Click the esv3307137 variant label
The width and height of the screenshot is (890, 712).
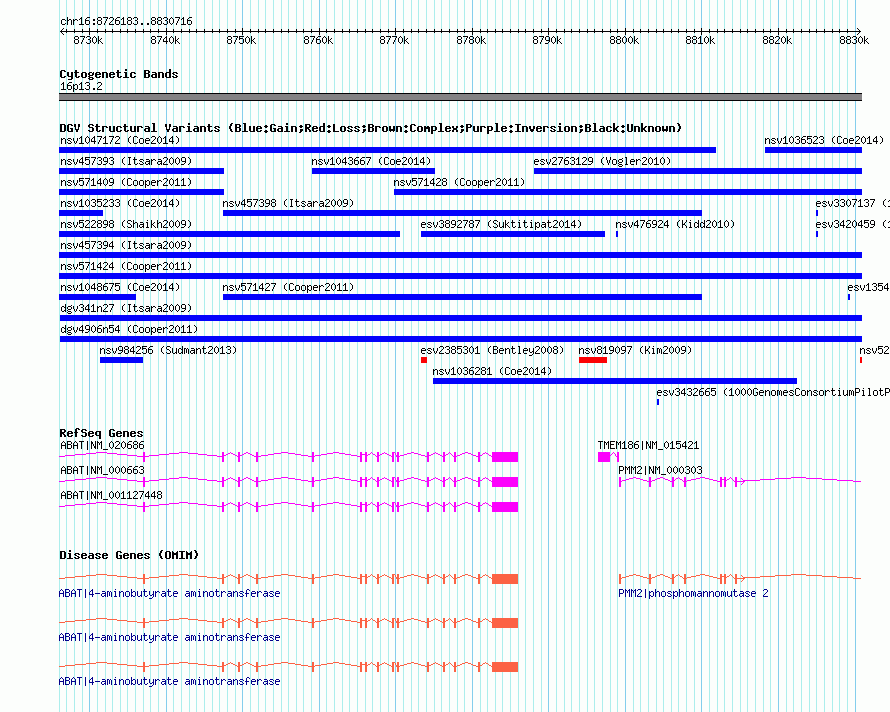[x=852, y=203]
